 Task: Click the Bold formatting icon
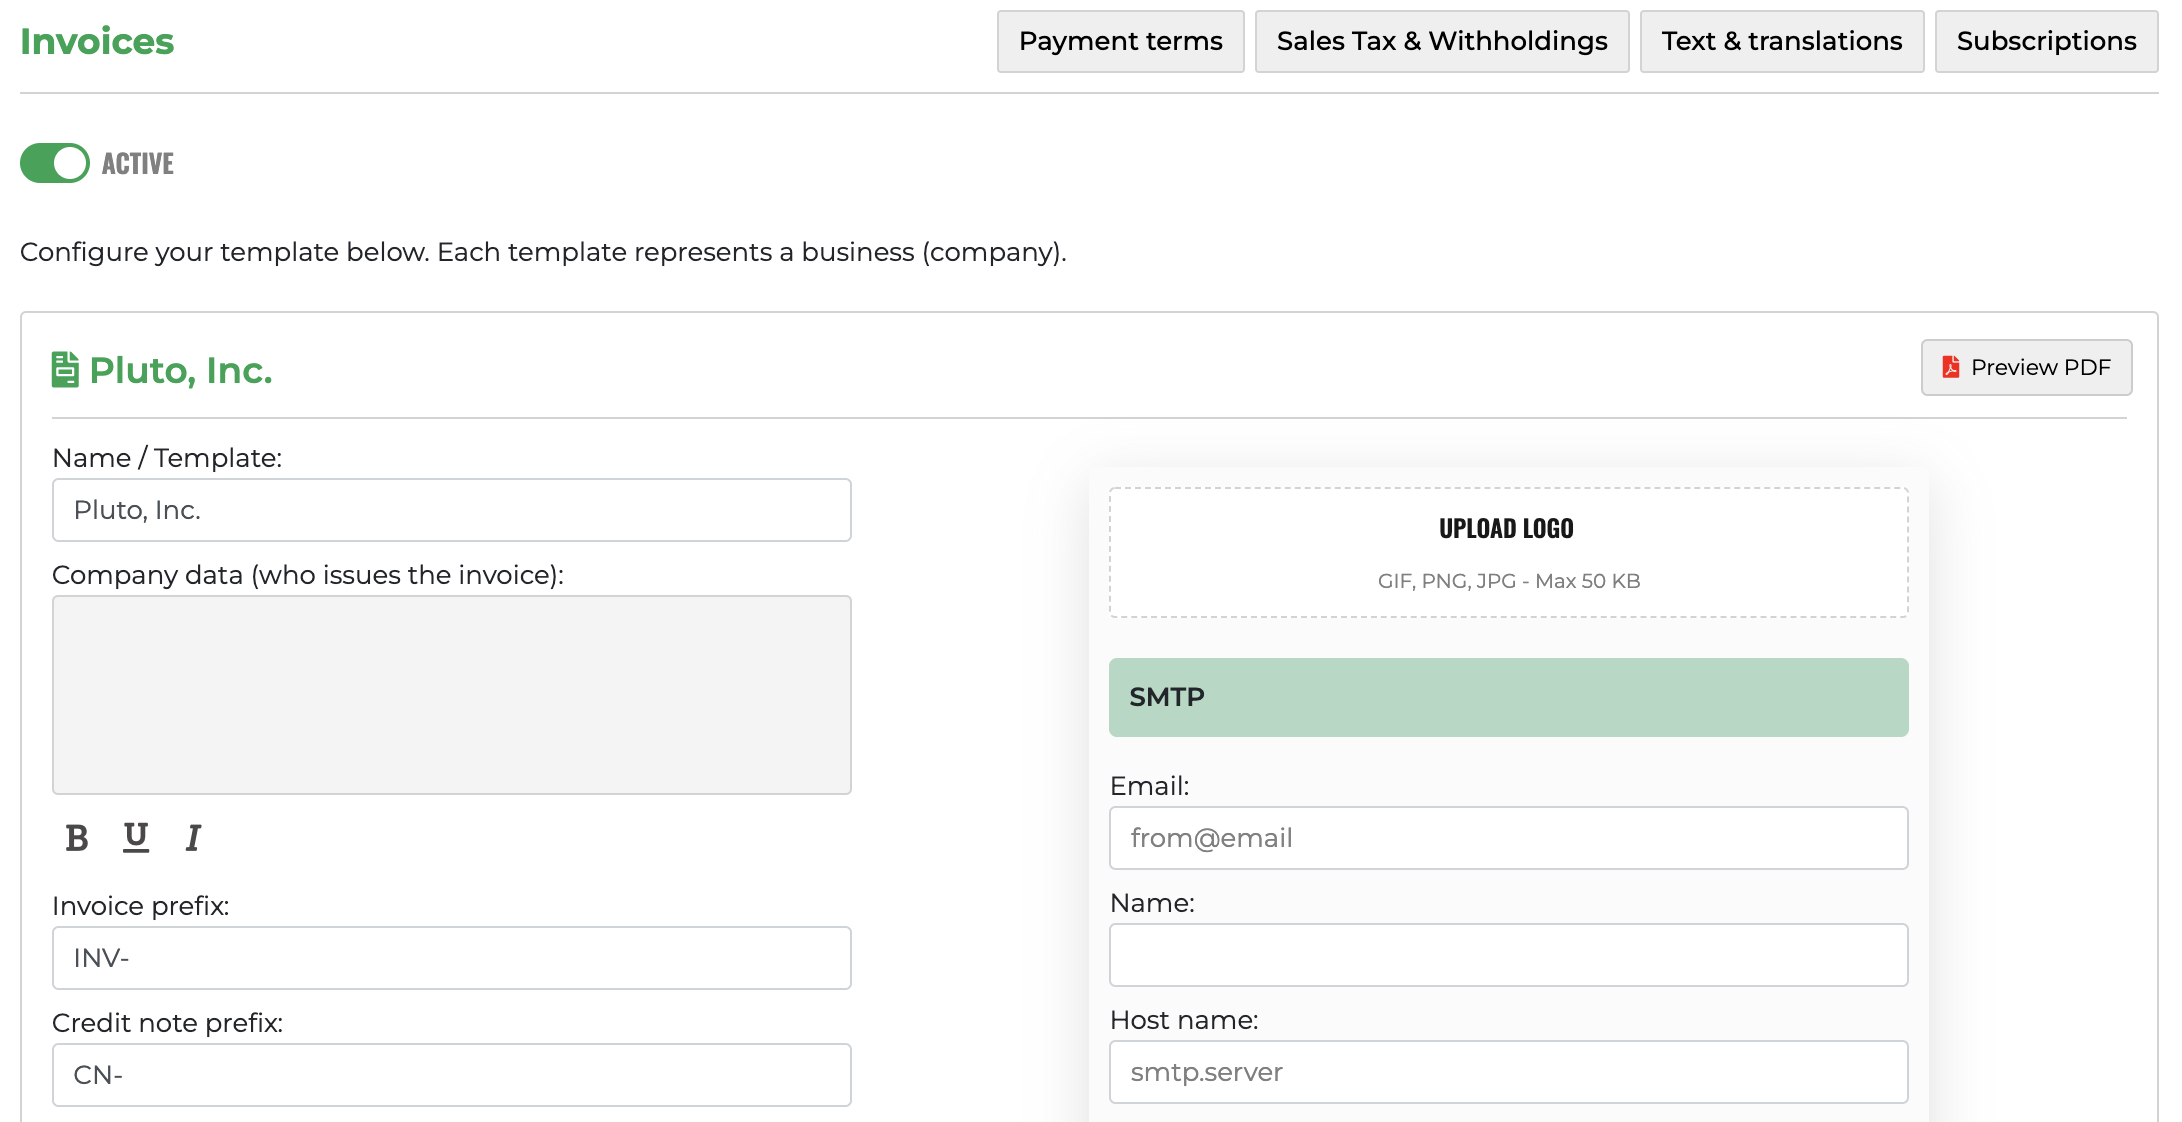pos(77,838)
